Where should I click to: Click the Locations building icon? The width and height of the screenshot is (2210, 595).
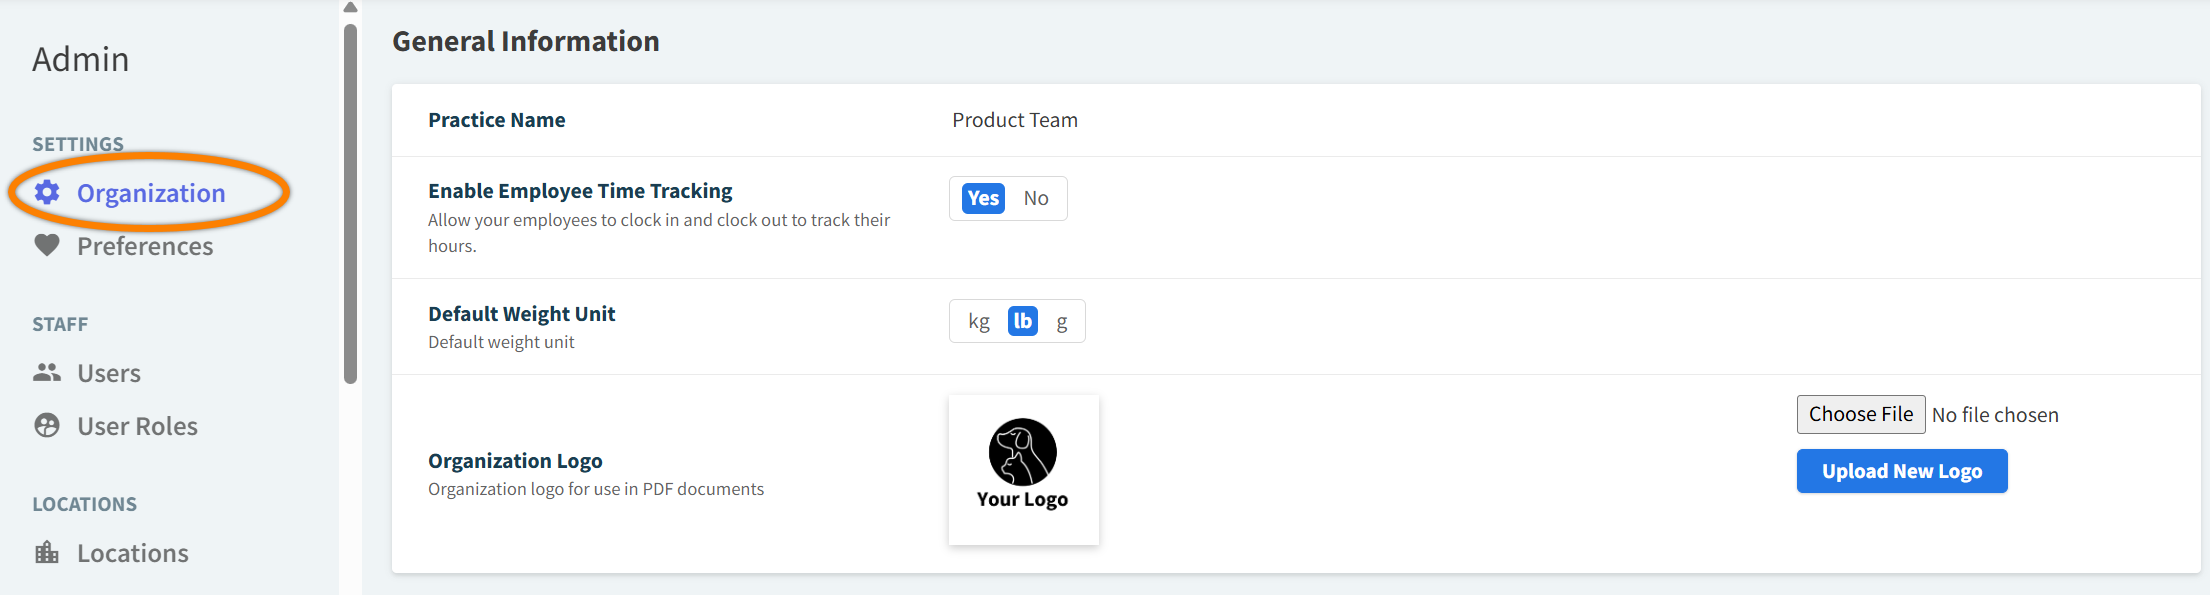47,552
